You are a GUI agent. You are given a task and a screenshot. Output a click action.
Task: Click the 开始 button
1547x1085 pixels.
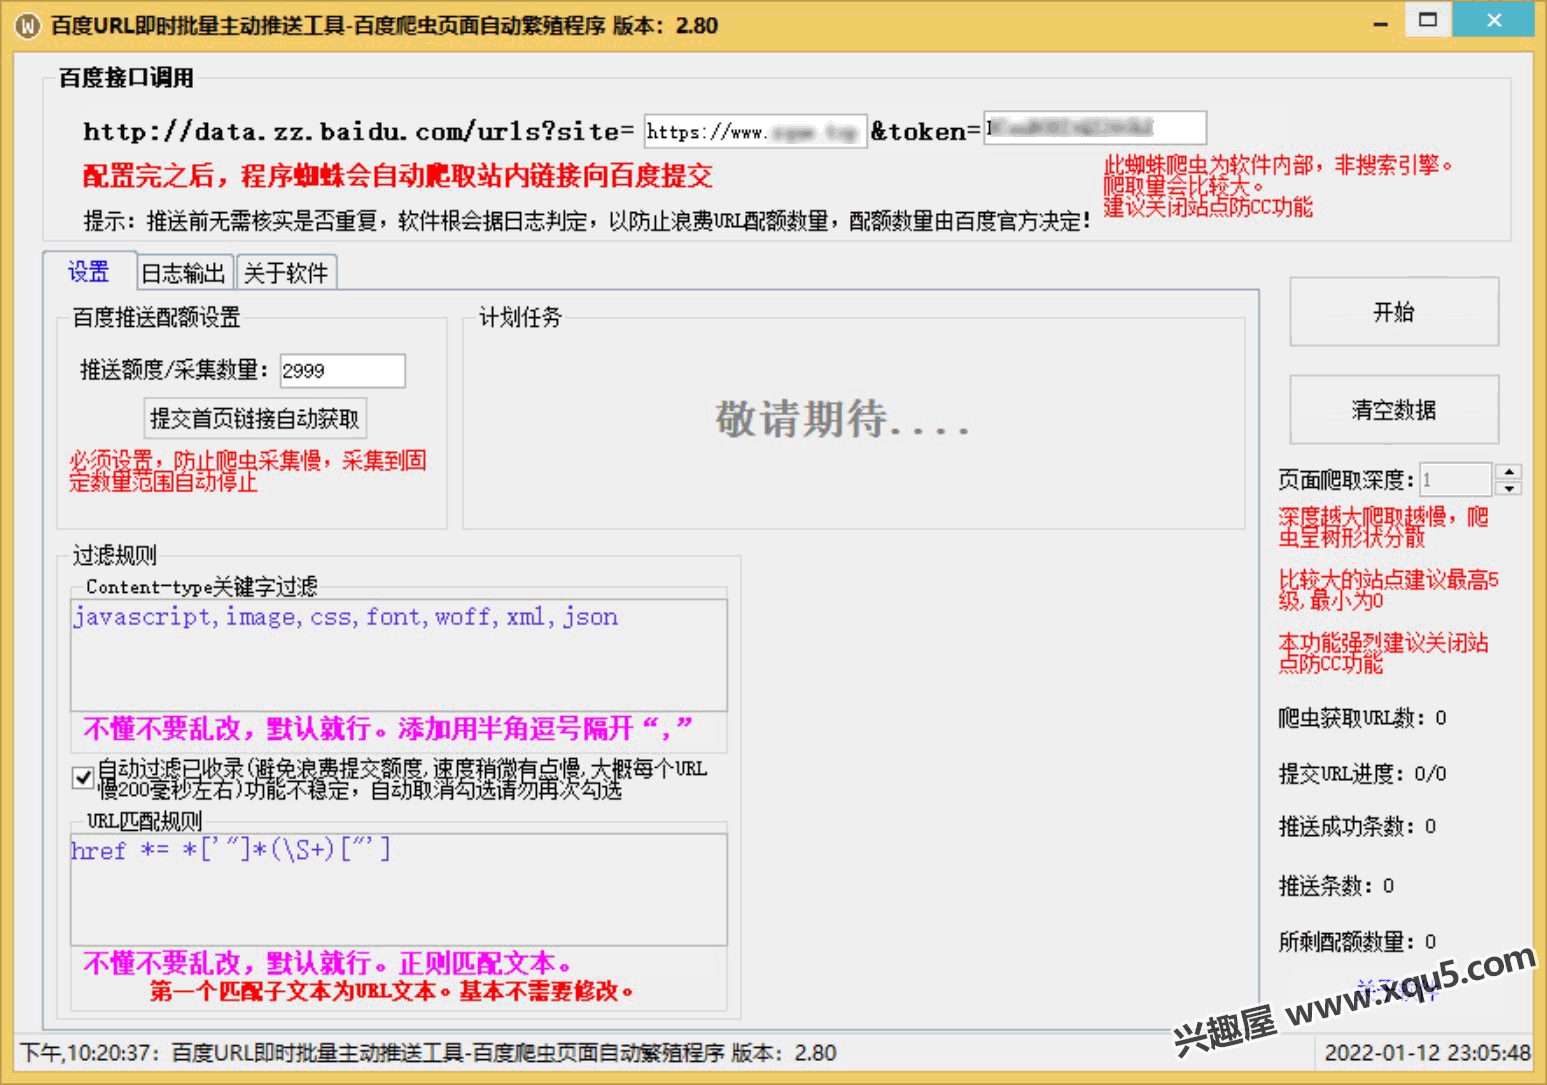click(x=1394, y=312)
